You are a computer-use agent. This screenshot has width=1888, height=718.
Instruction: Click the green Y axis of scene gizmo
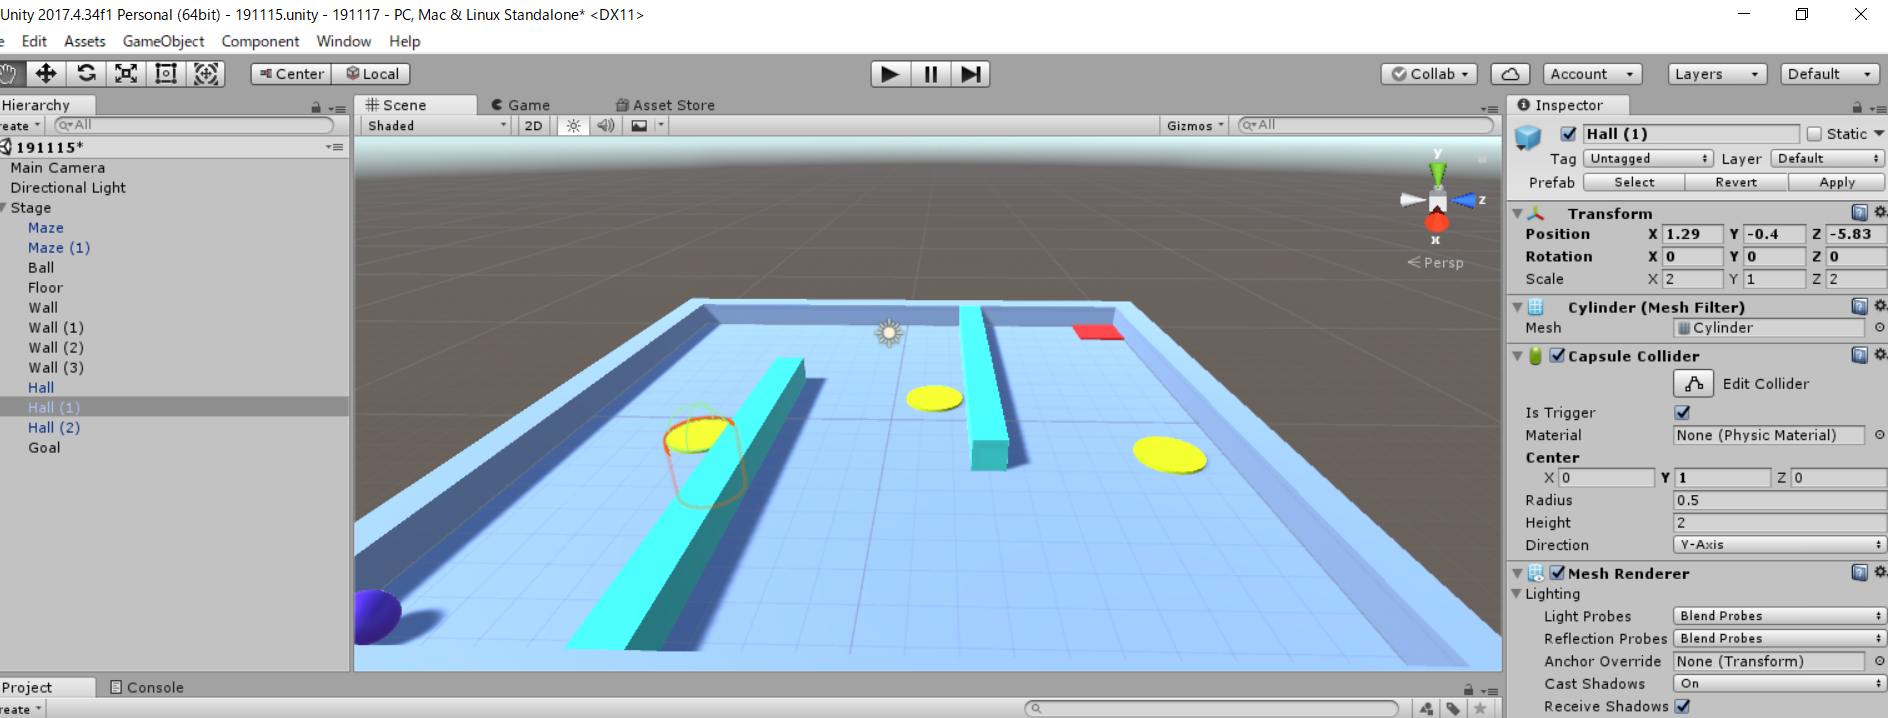1437,172
